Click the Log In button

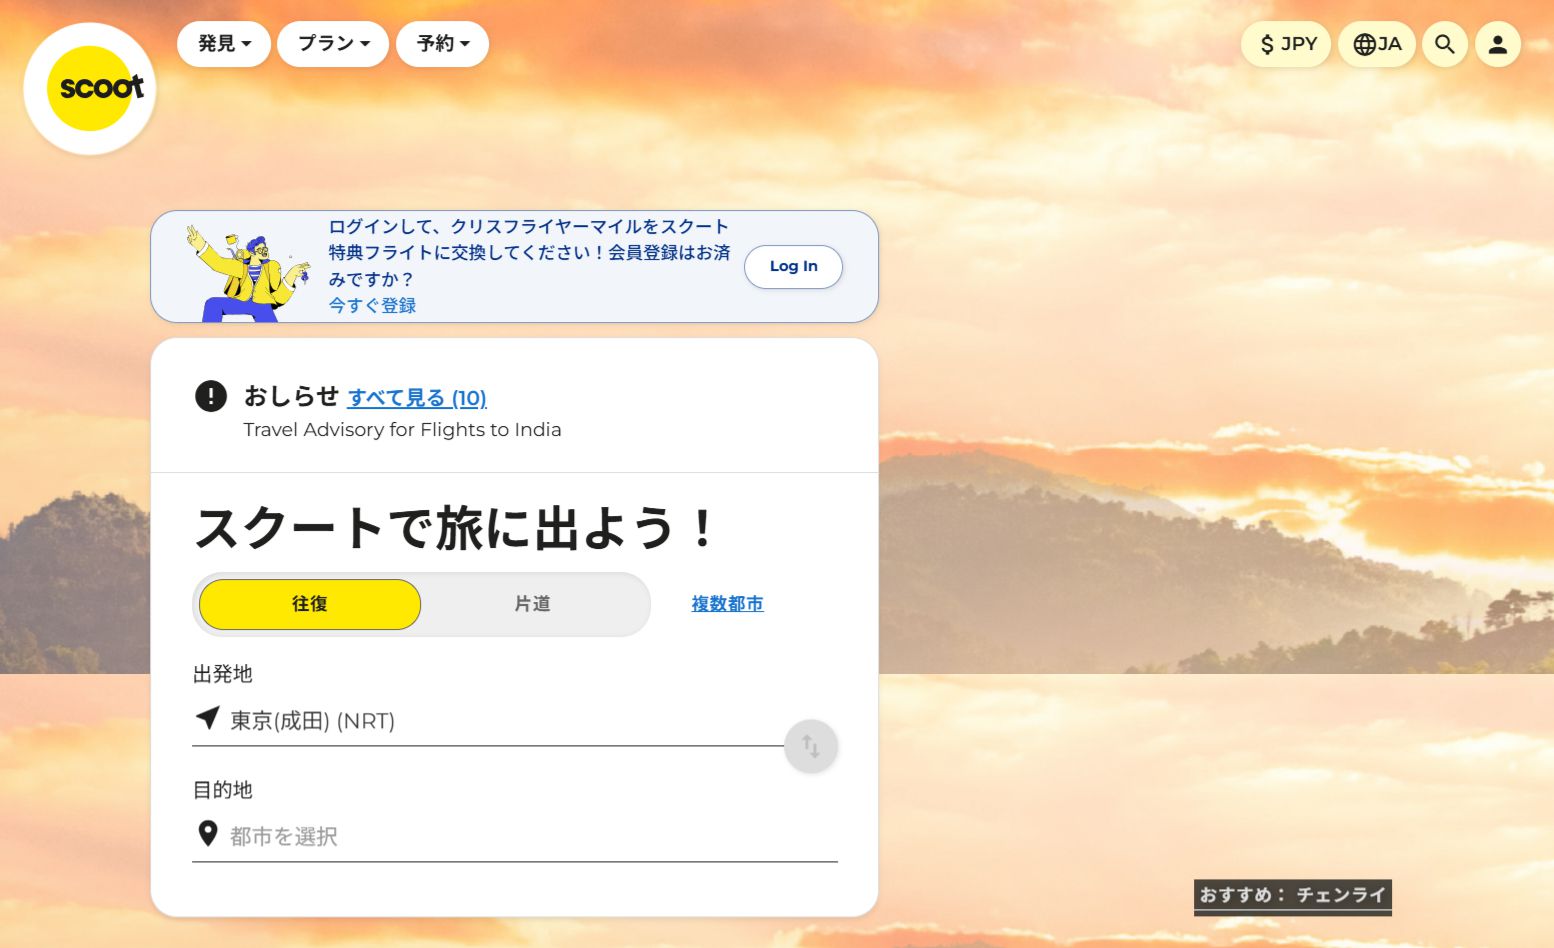point(793,266)
